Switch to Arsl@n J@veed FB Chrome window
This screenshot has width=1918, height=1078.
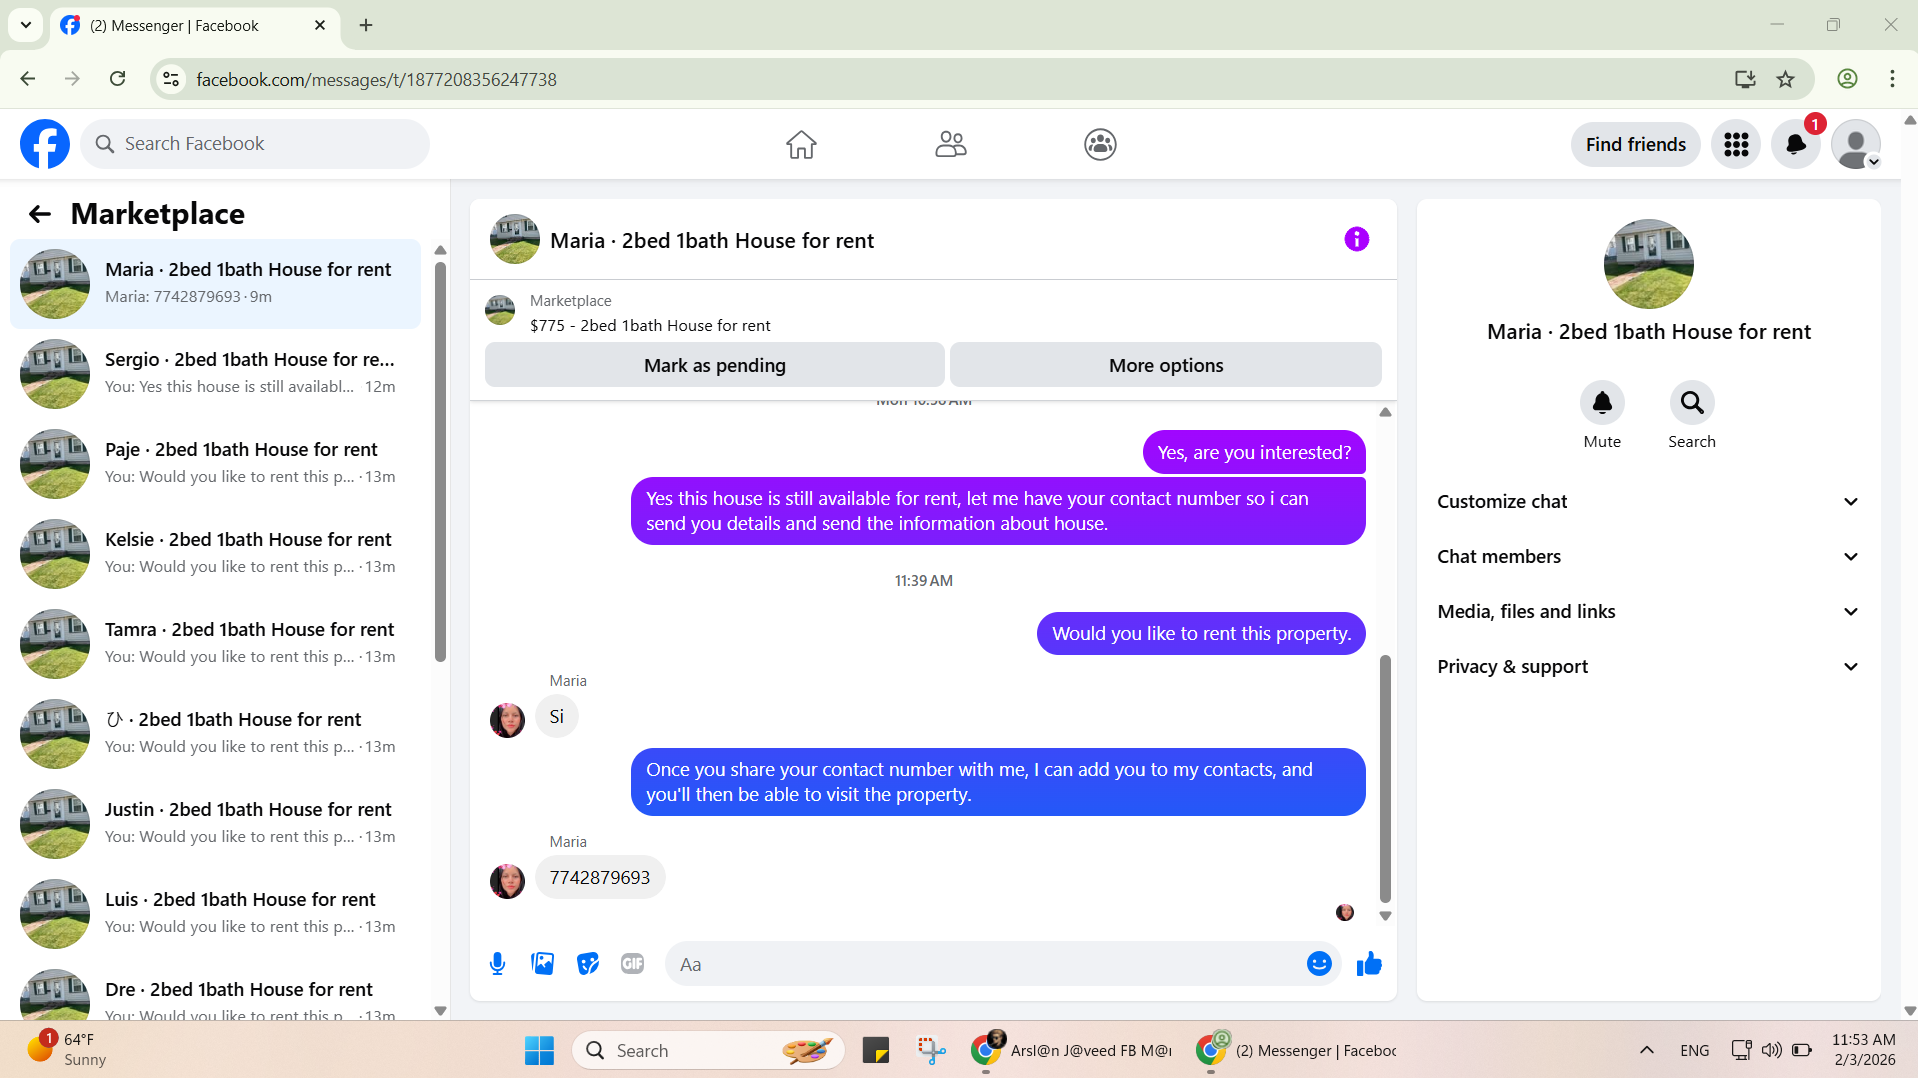click(x=1071, y=1051)
